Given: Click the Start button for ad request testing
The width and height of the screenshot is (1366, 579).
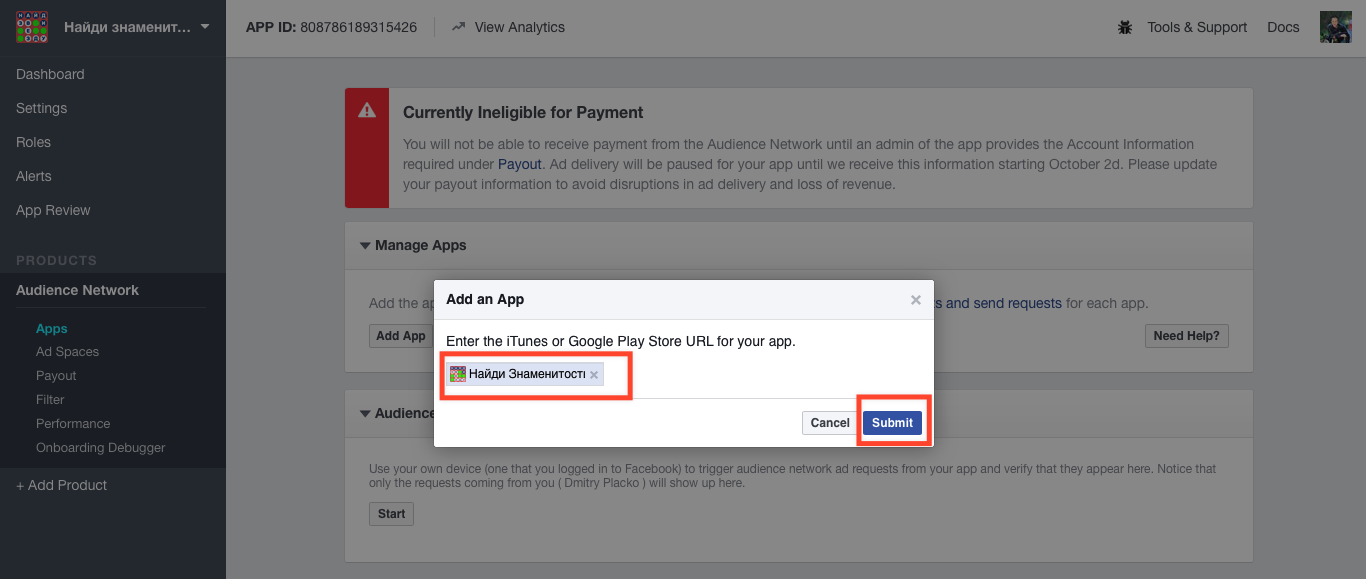Looking at the screenshot, I should tap(391, 514).
